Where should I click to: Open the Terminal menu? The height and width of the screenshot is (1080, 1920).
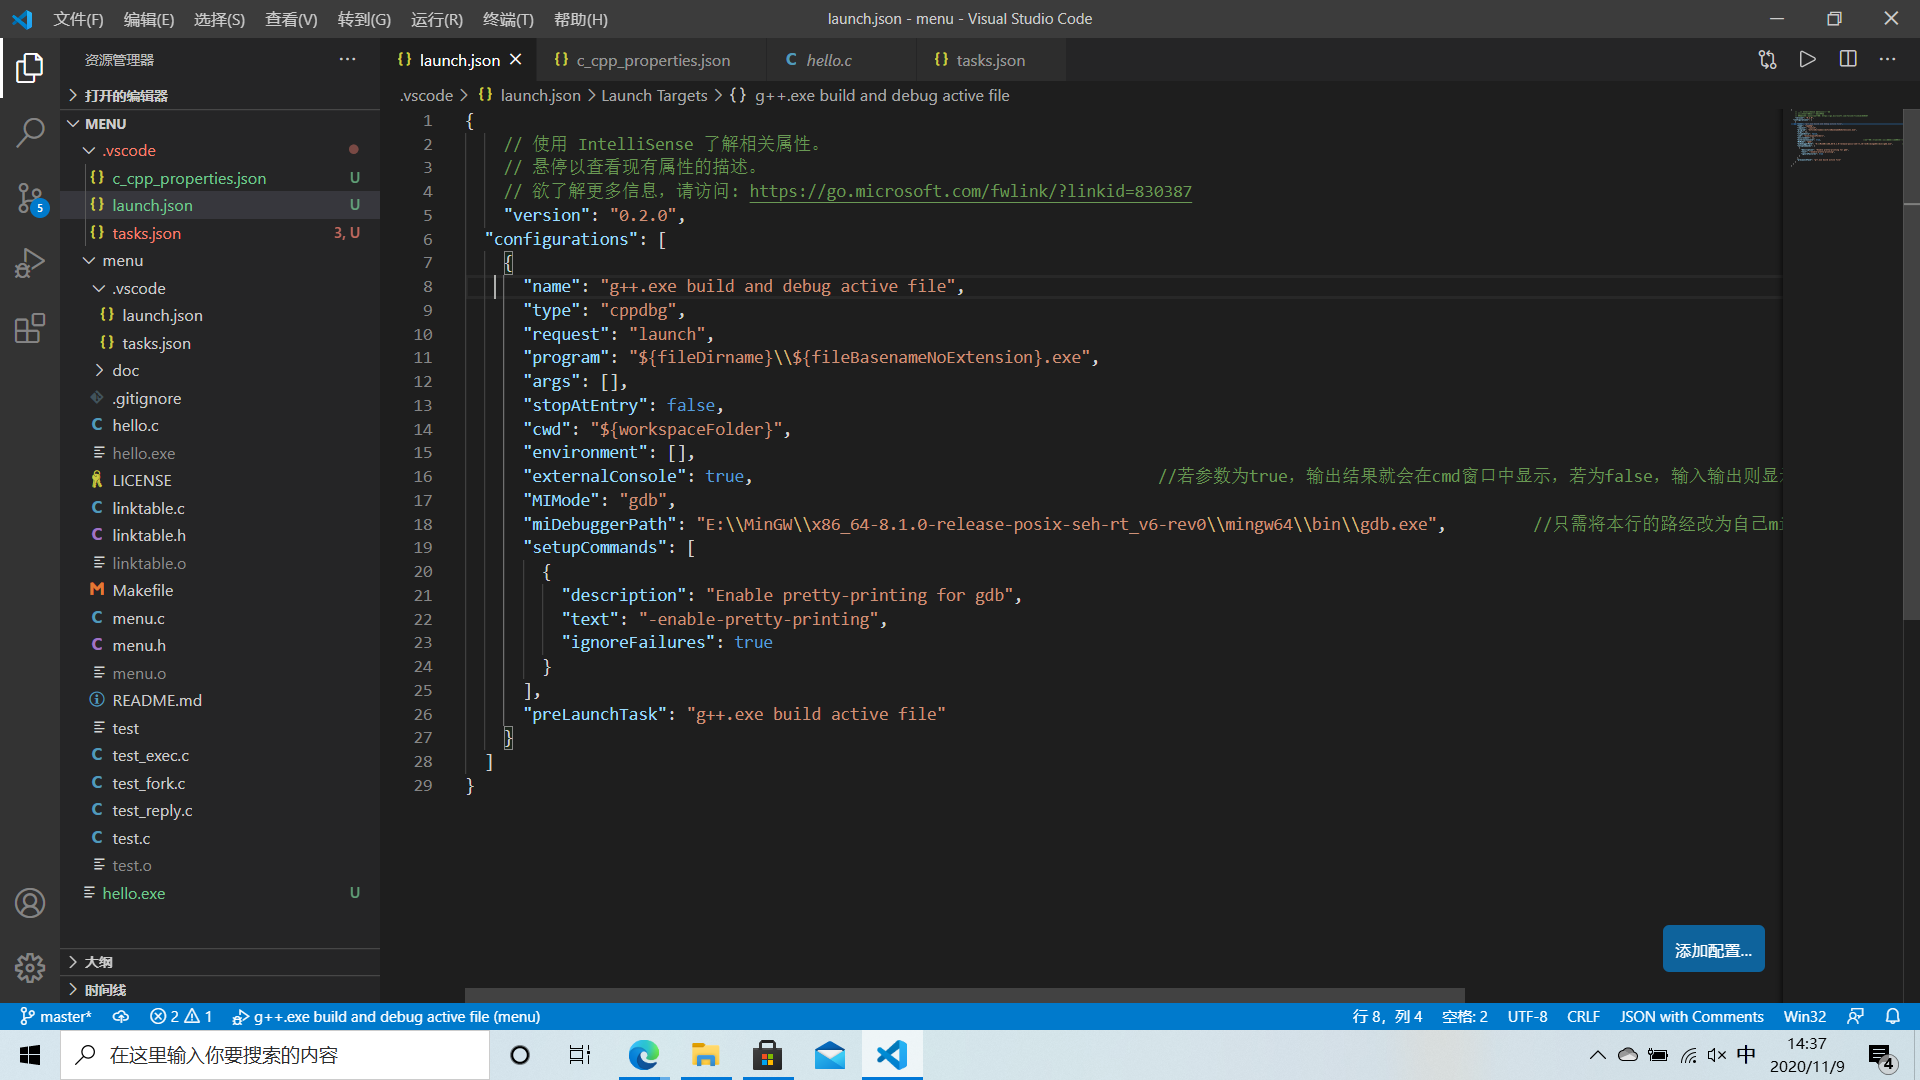508,19
